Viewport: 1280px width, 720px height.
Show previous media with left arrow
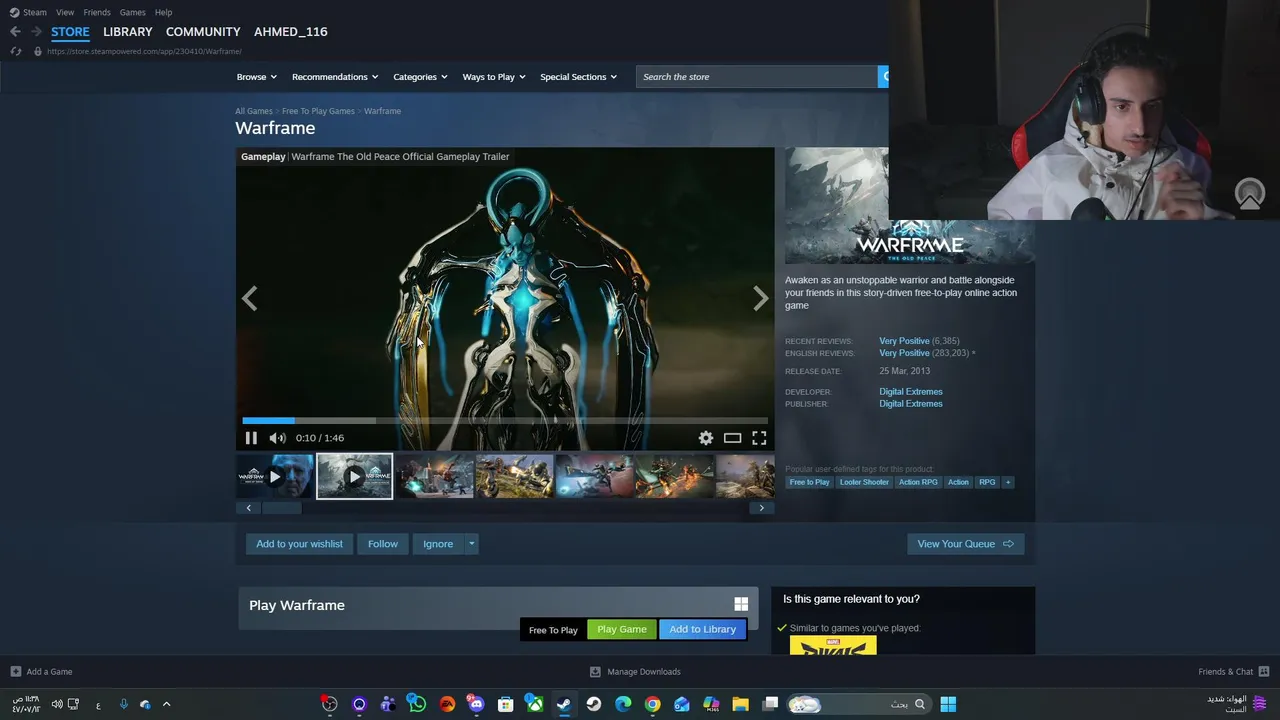tap(250, 298)
